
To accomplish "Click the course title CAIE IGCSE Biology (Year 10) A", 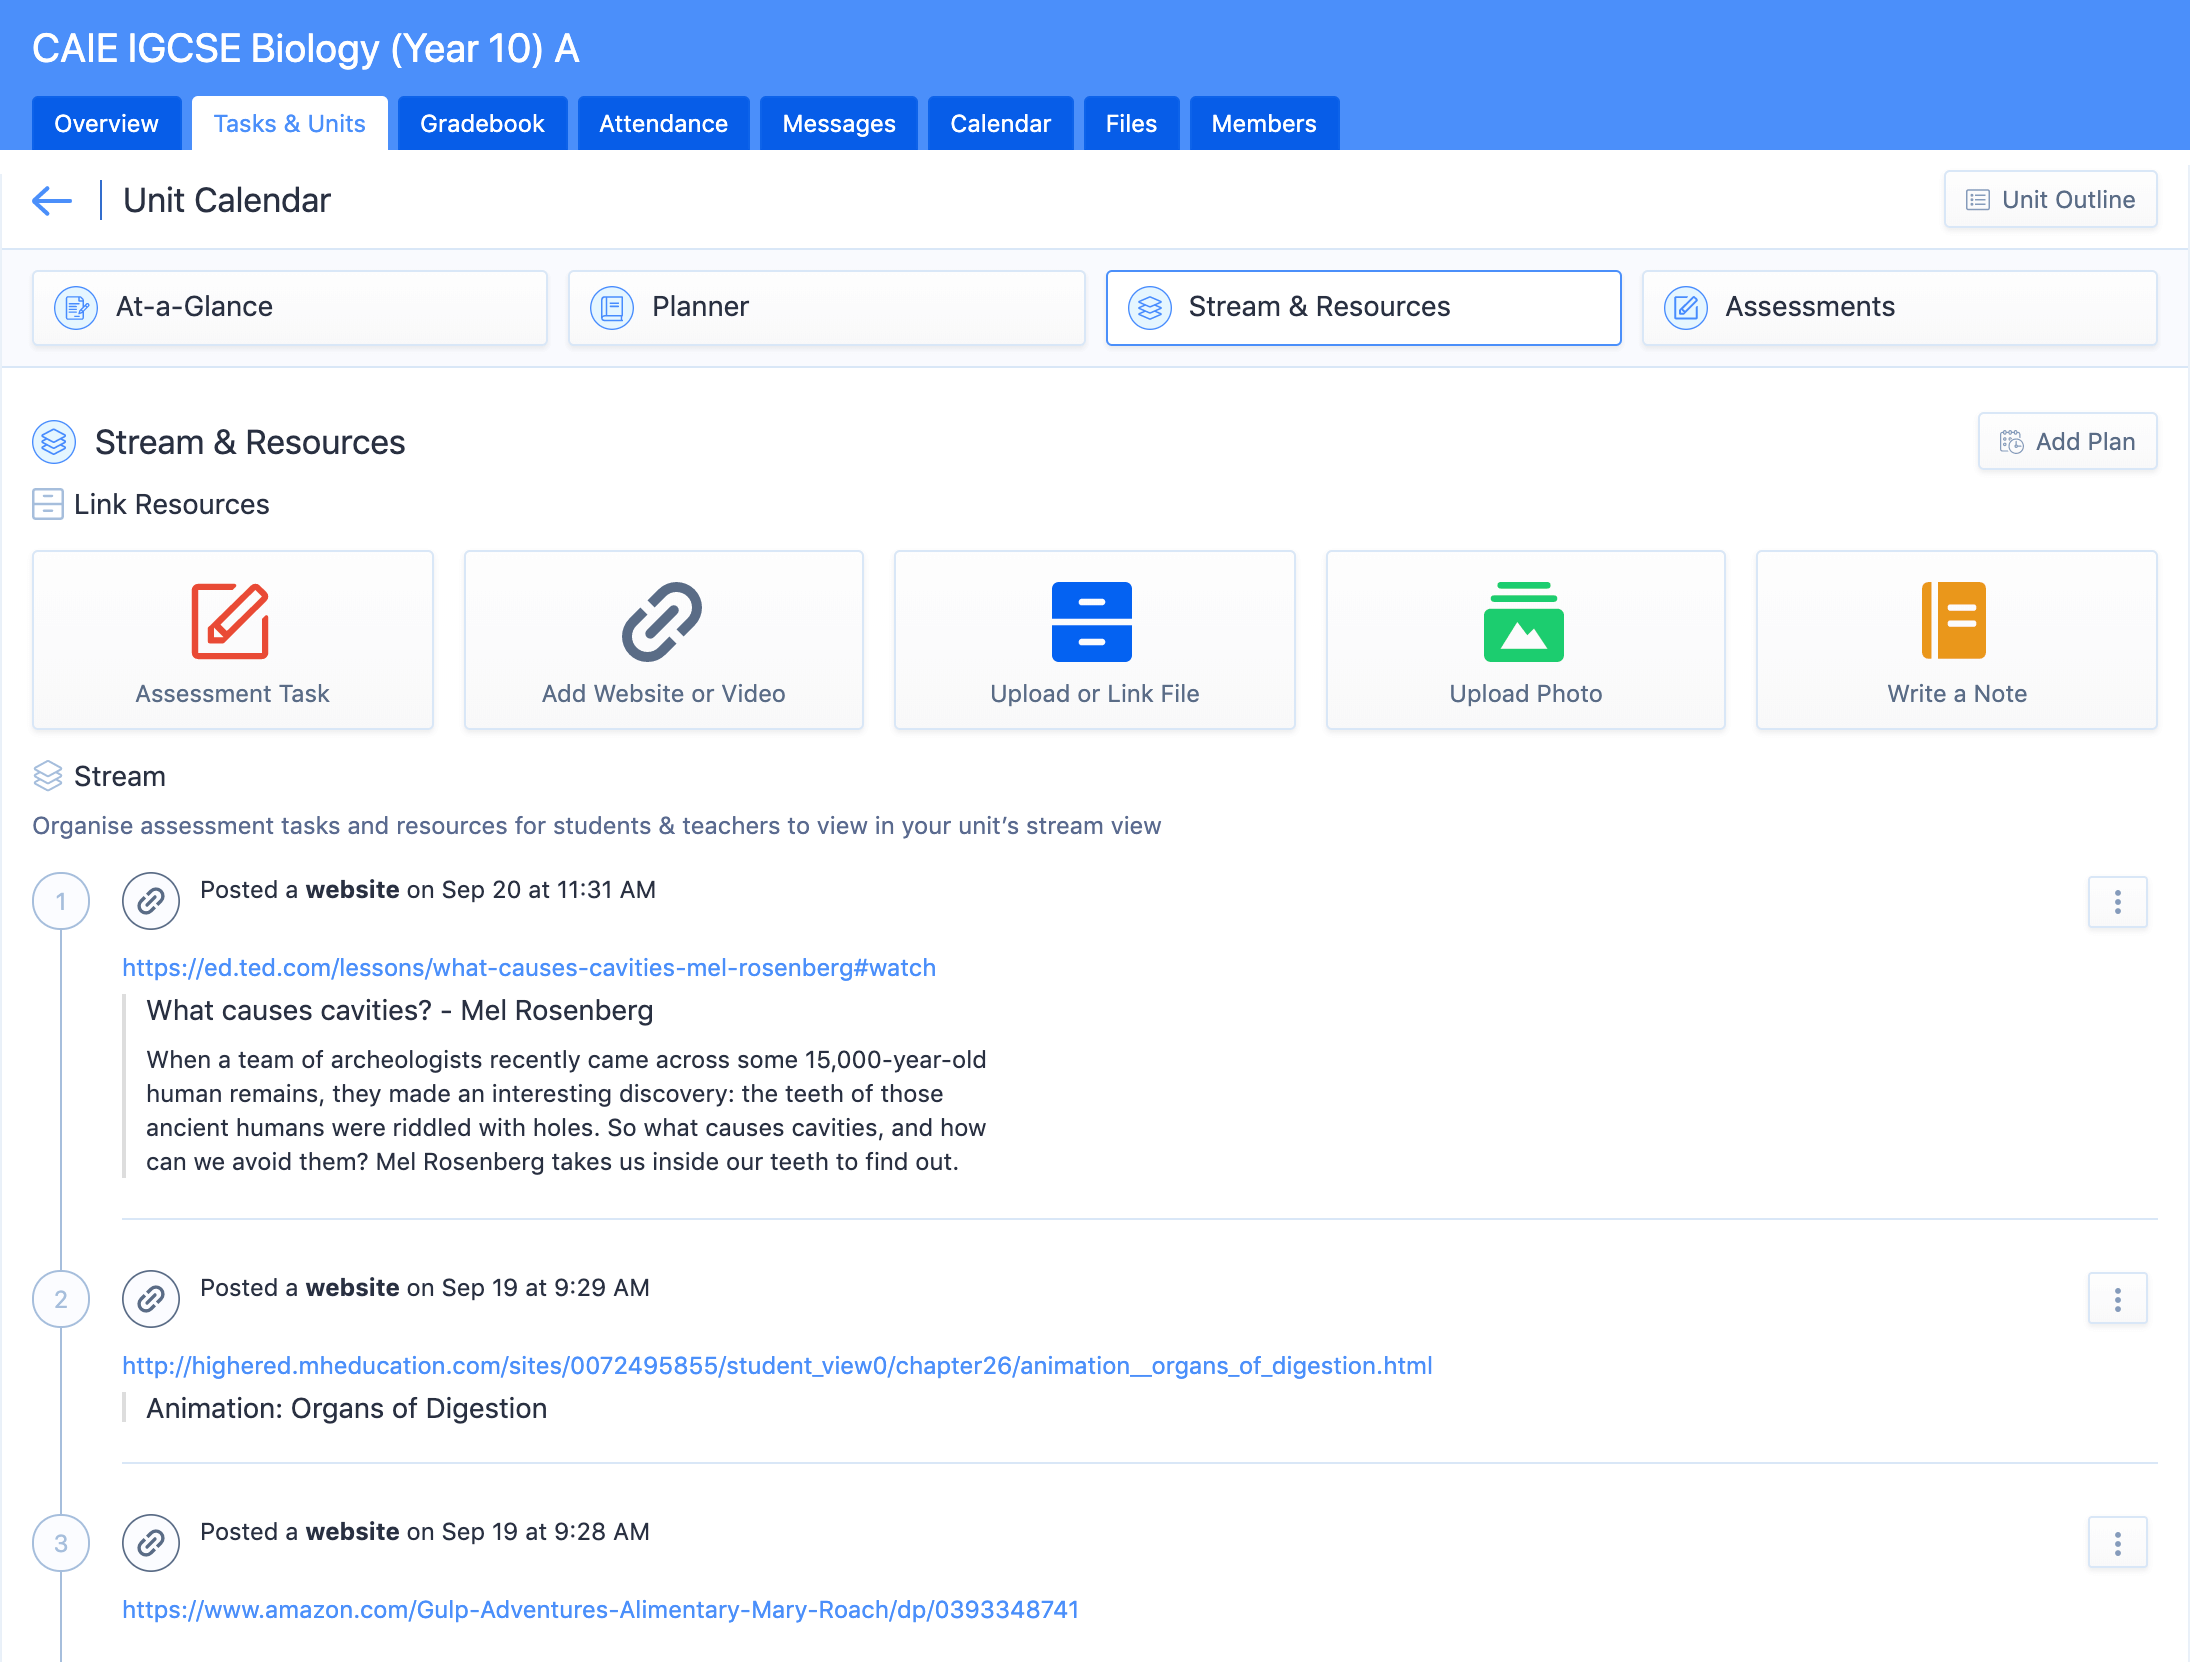I will [306, 48].
